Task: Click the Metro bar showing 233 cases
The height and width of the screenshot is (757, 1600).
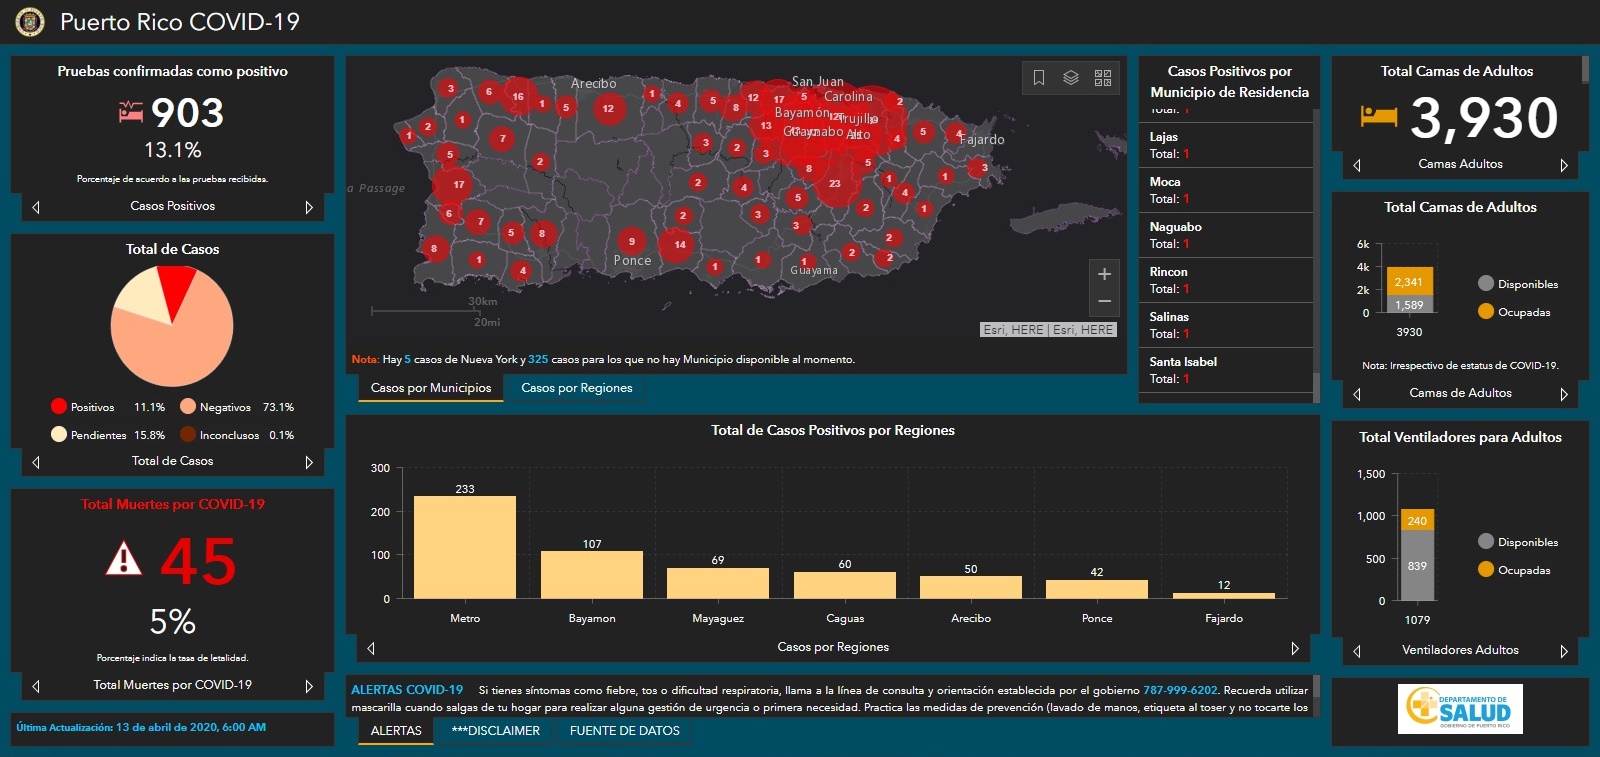Action: click(x=465, y=547)
